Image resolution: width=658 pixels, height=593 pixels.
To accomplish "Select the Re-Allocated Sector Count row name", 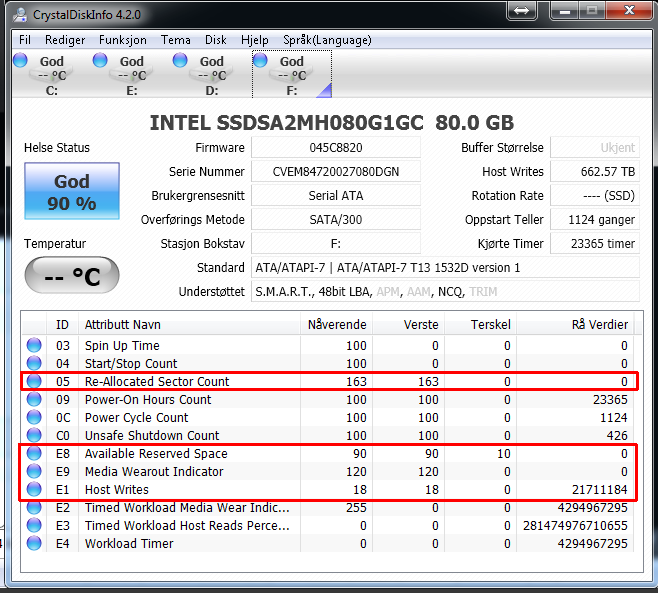I will (157, 381).
